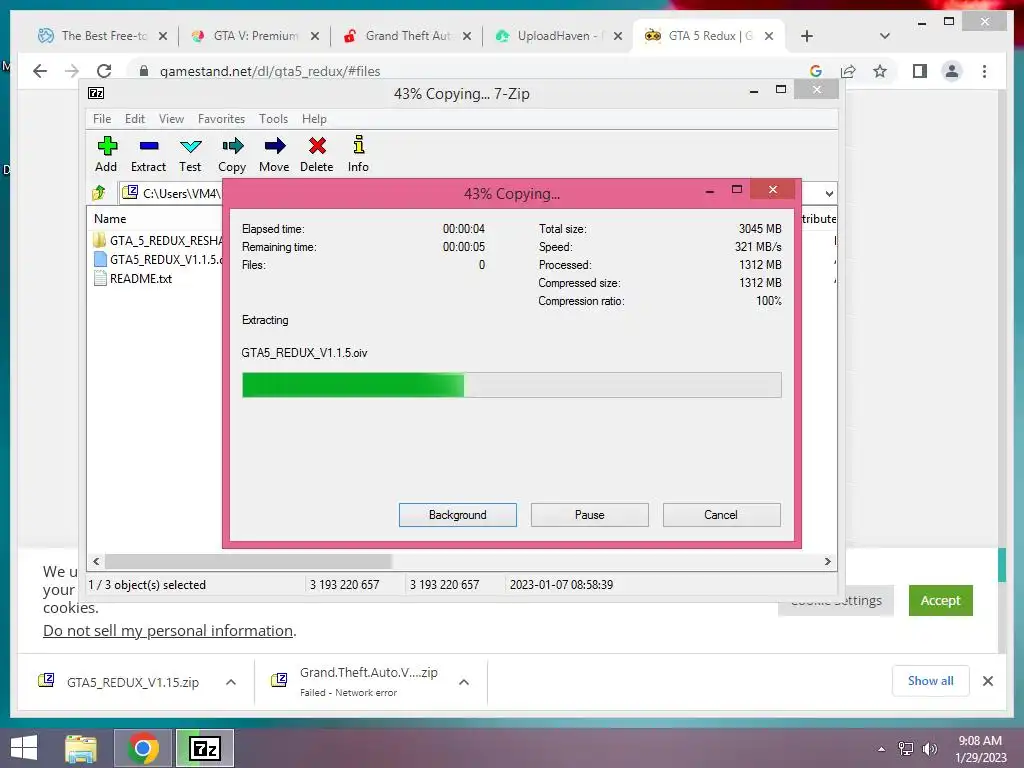The width and height of the screenshot is (1024, 768).
Task: Show hidden system tray icons
Action: click(x=882, y=749)
